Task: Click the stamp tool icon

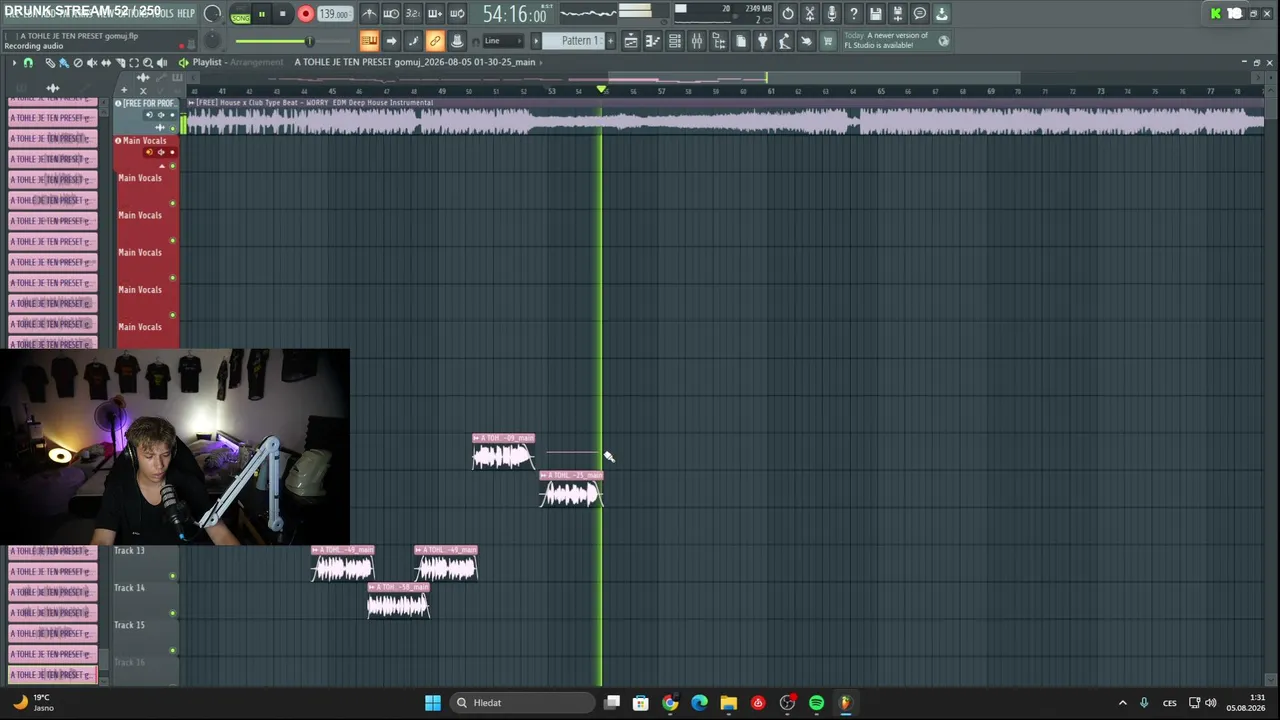Action: (457, 41)
